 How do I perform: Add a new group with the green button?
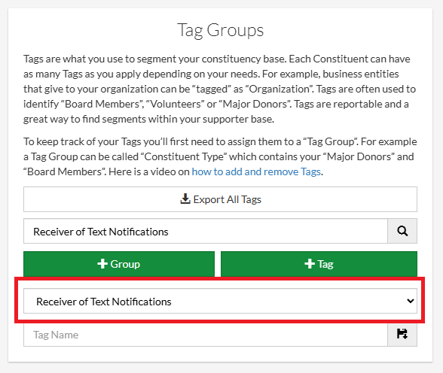tap(119, 264)
